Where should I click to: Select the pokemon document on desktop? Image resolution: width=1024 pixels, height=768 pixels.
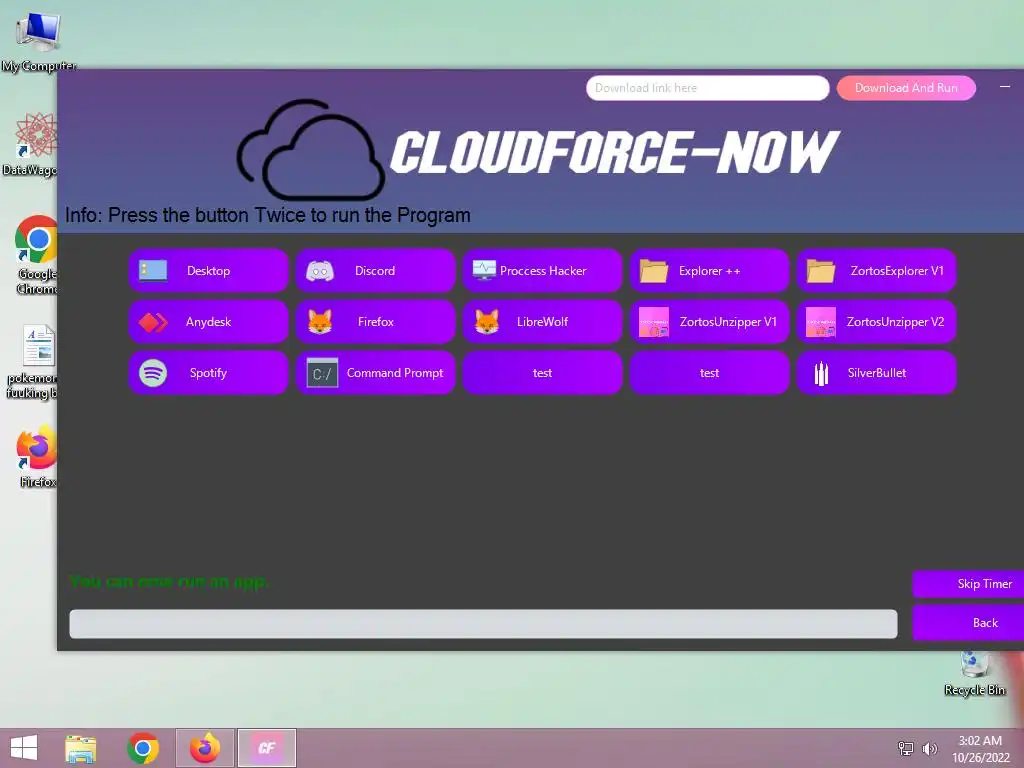pos(30,361)
